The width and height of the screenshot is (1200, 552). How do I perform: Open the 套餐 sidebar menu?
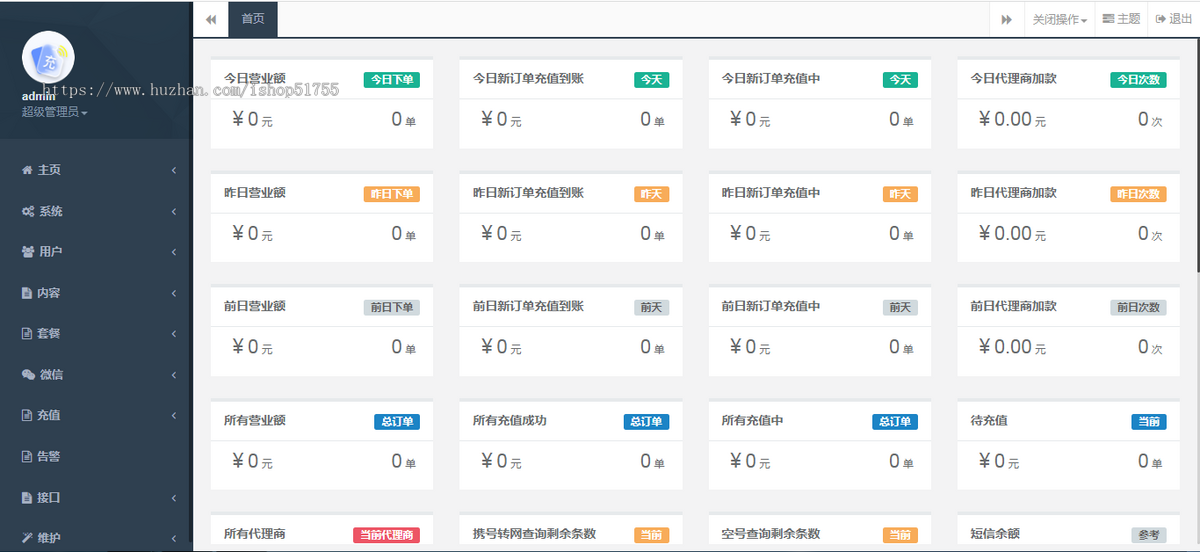coord(96,334)
